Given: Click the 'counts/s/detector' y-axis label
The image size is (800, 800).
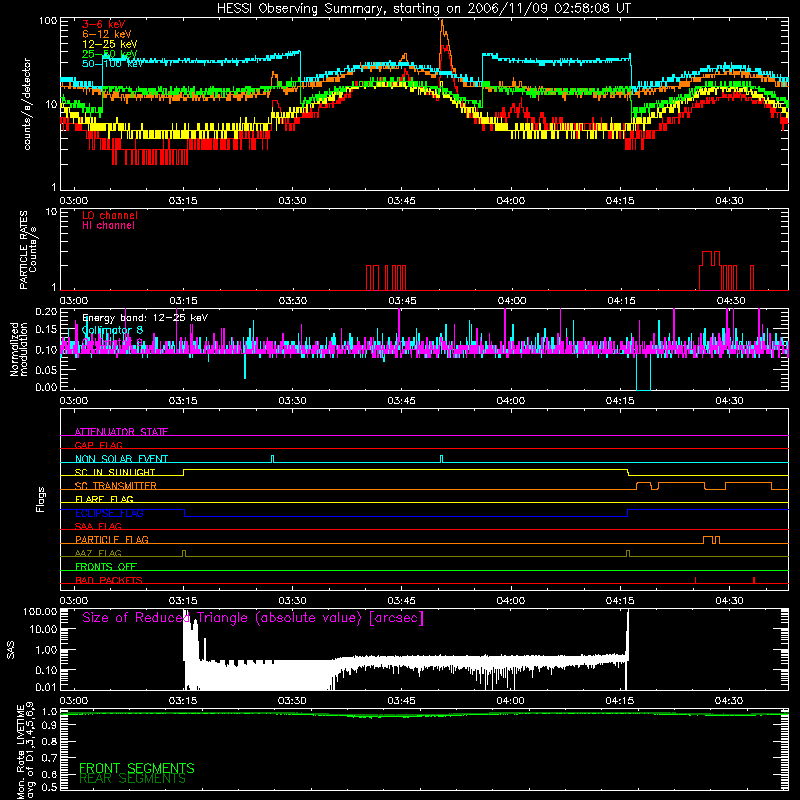Looking at the screenshot, I should click(27, 104).
